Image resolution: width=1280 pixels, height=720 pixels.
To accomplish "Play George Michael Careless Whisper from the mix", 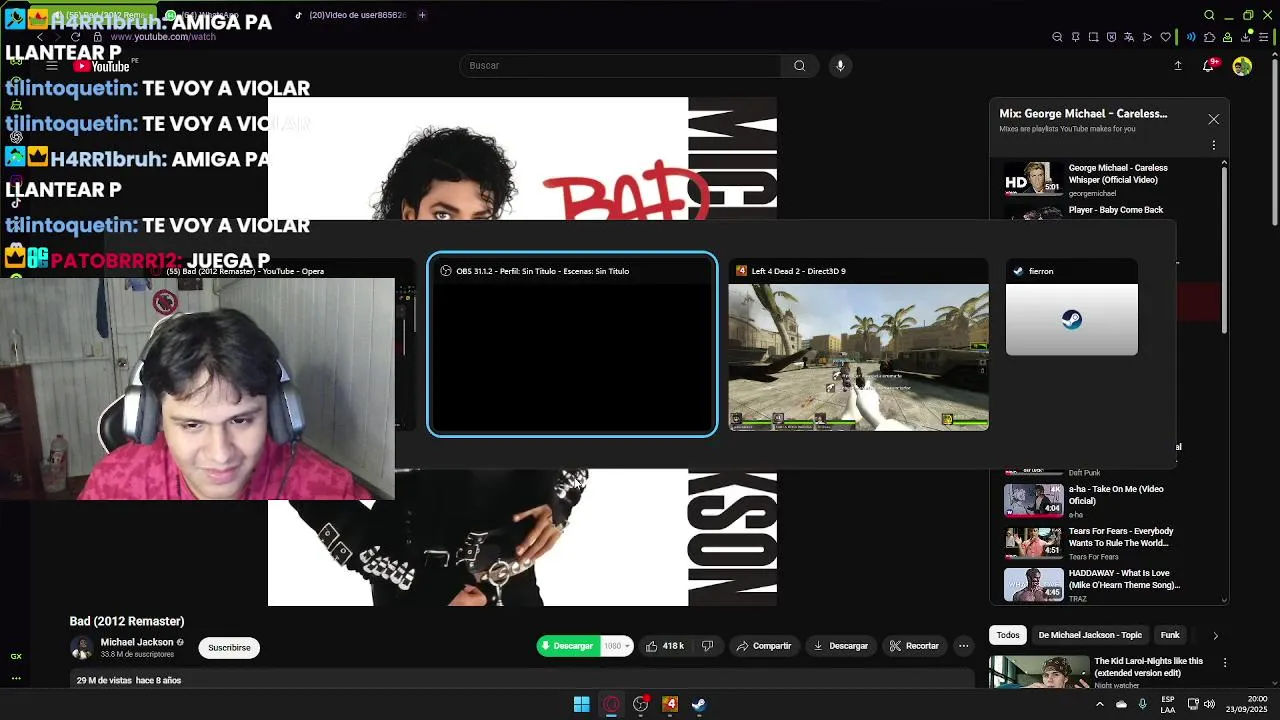I will (x=1110, y=179).
